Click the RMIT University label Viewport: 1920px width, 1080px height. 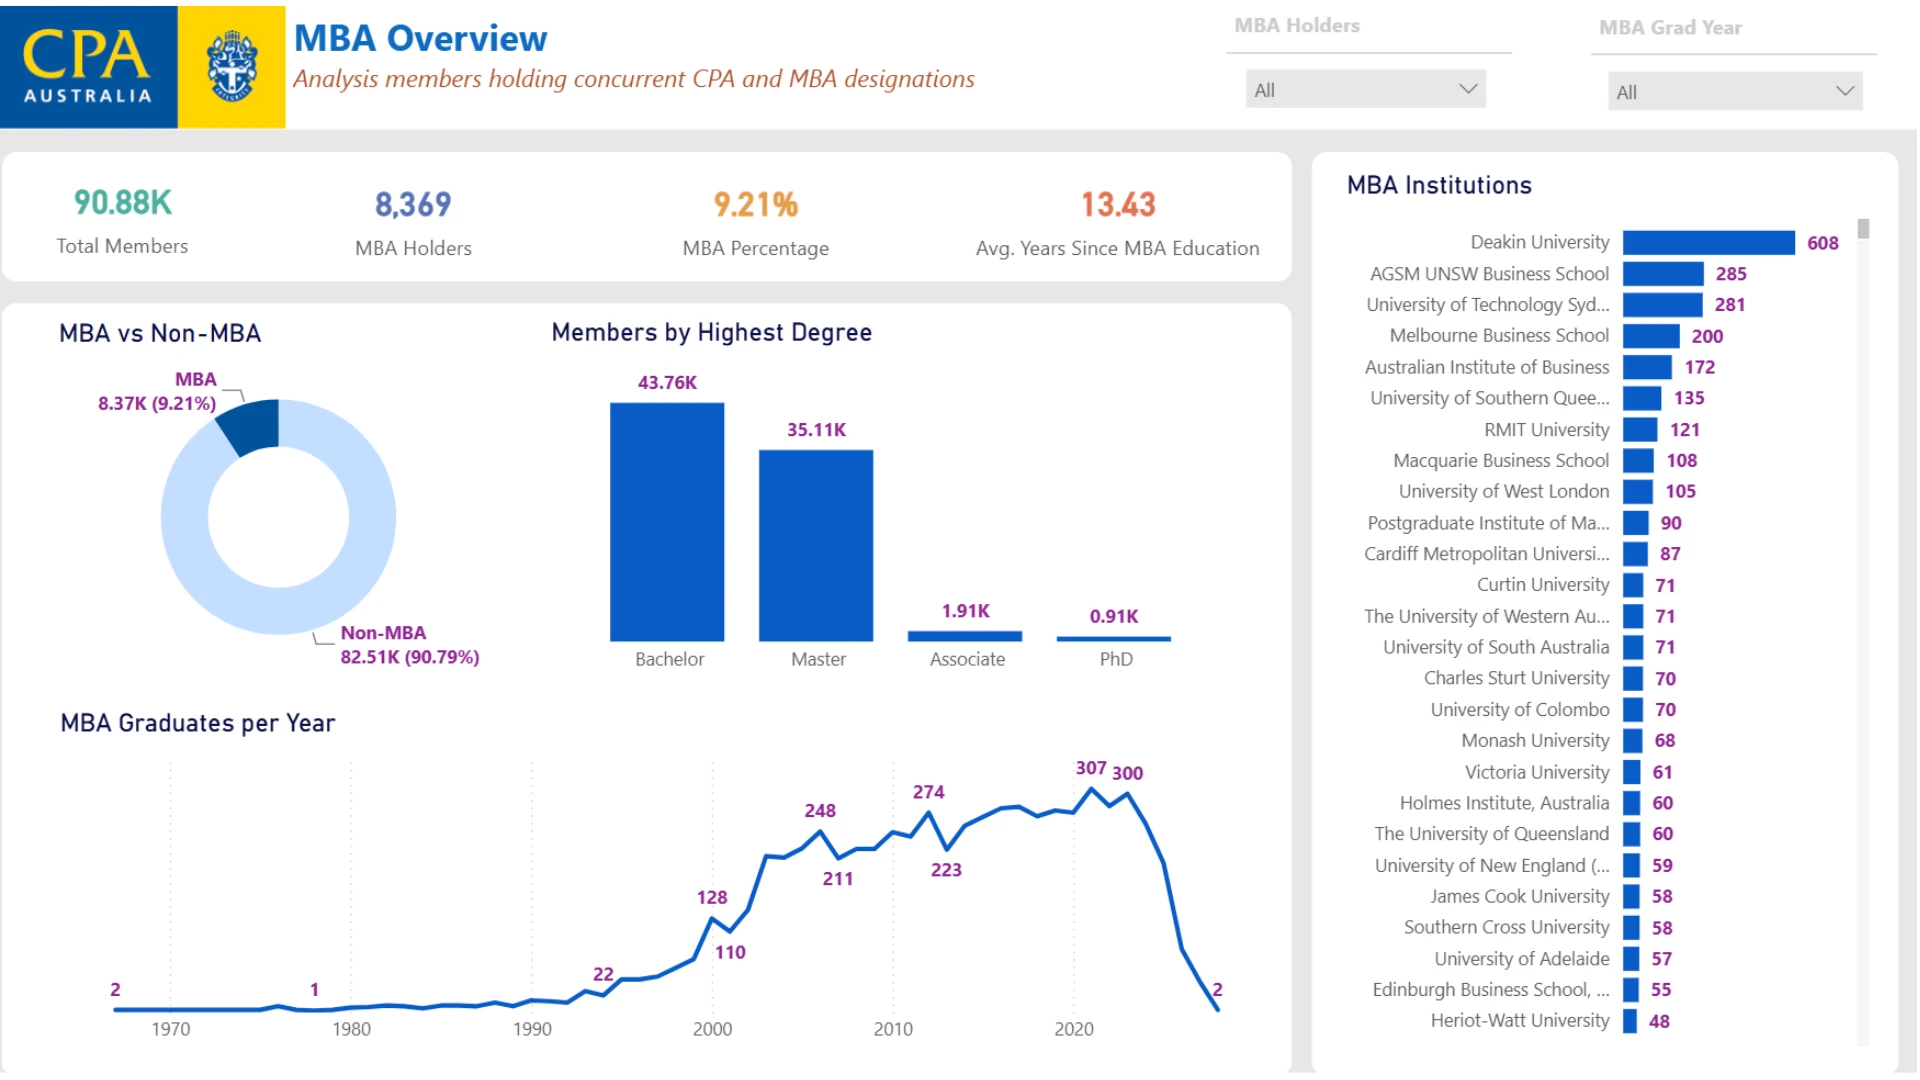[x=1546, y=429]
